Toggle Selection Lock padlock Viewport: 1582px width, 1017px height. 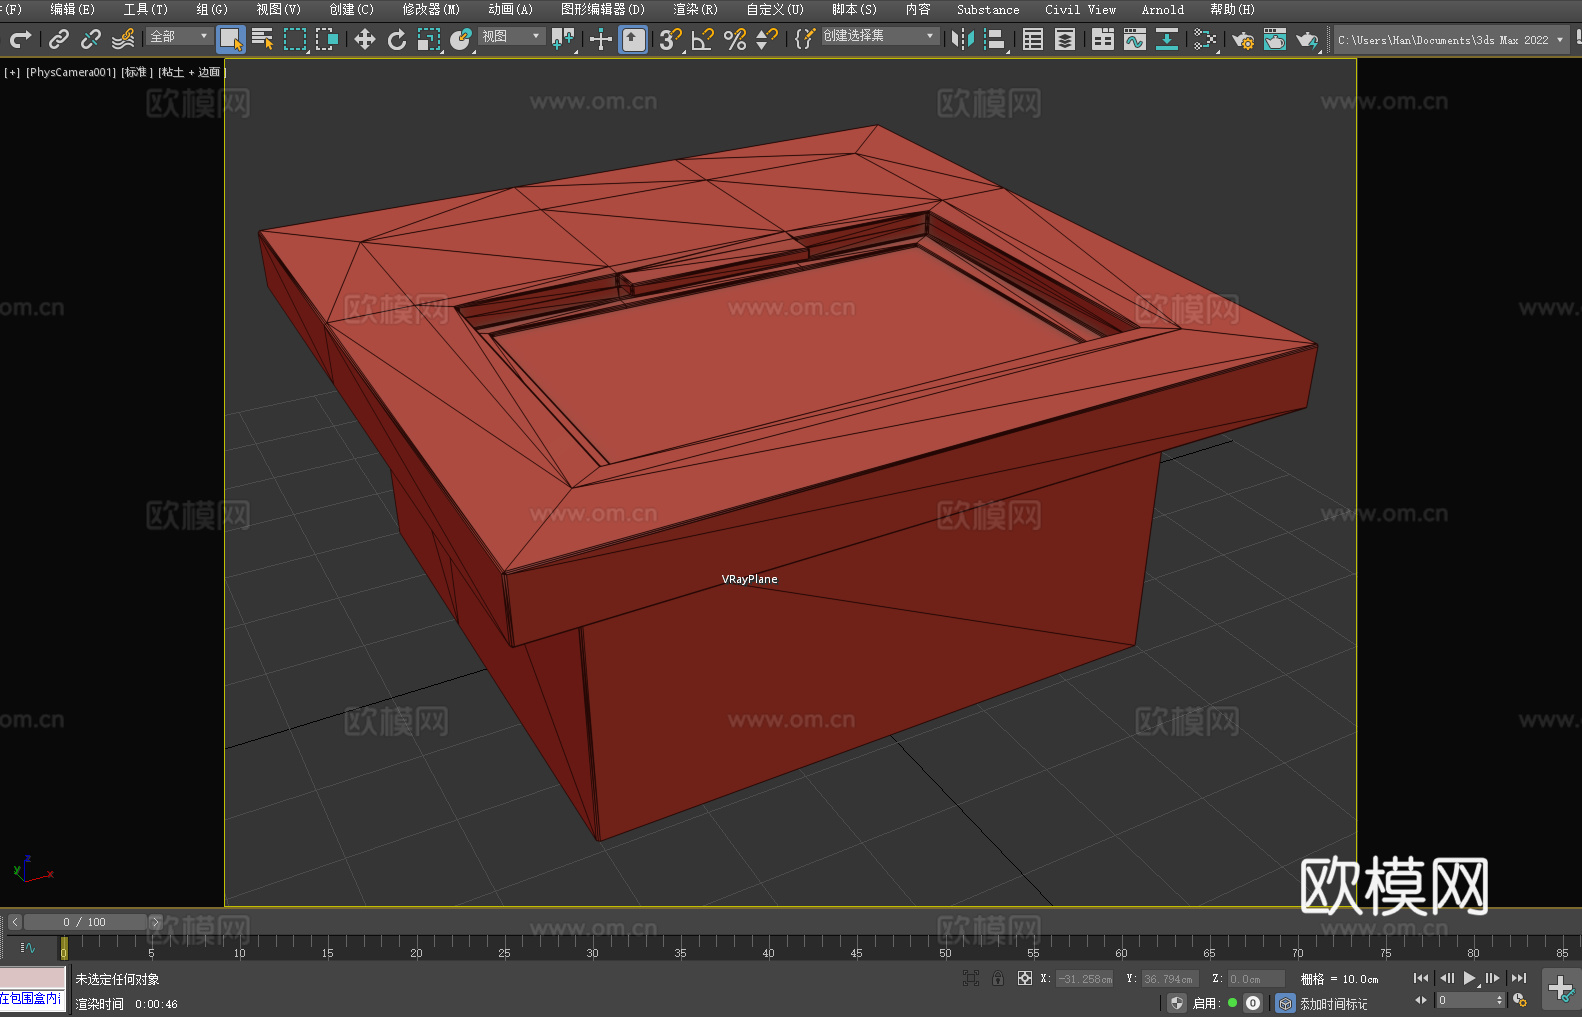(998, 978)
